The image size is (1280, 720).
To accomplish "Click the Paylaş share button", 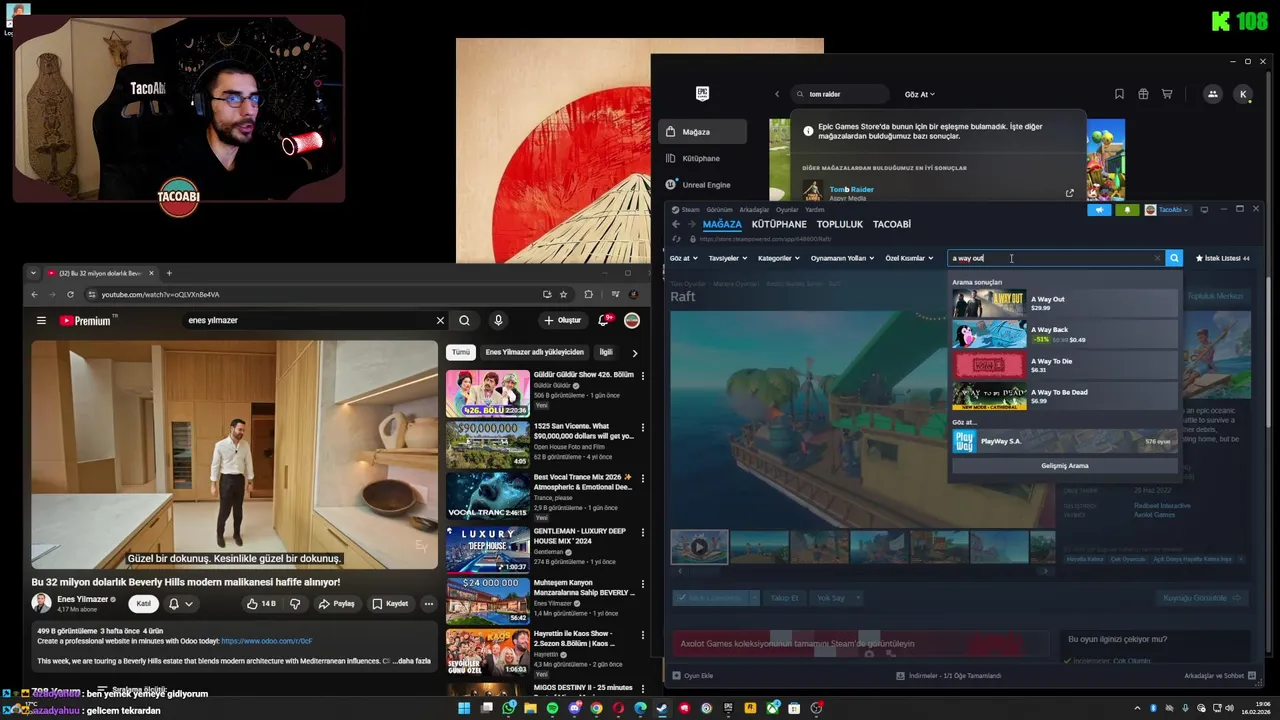I will tap(337, 604).
